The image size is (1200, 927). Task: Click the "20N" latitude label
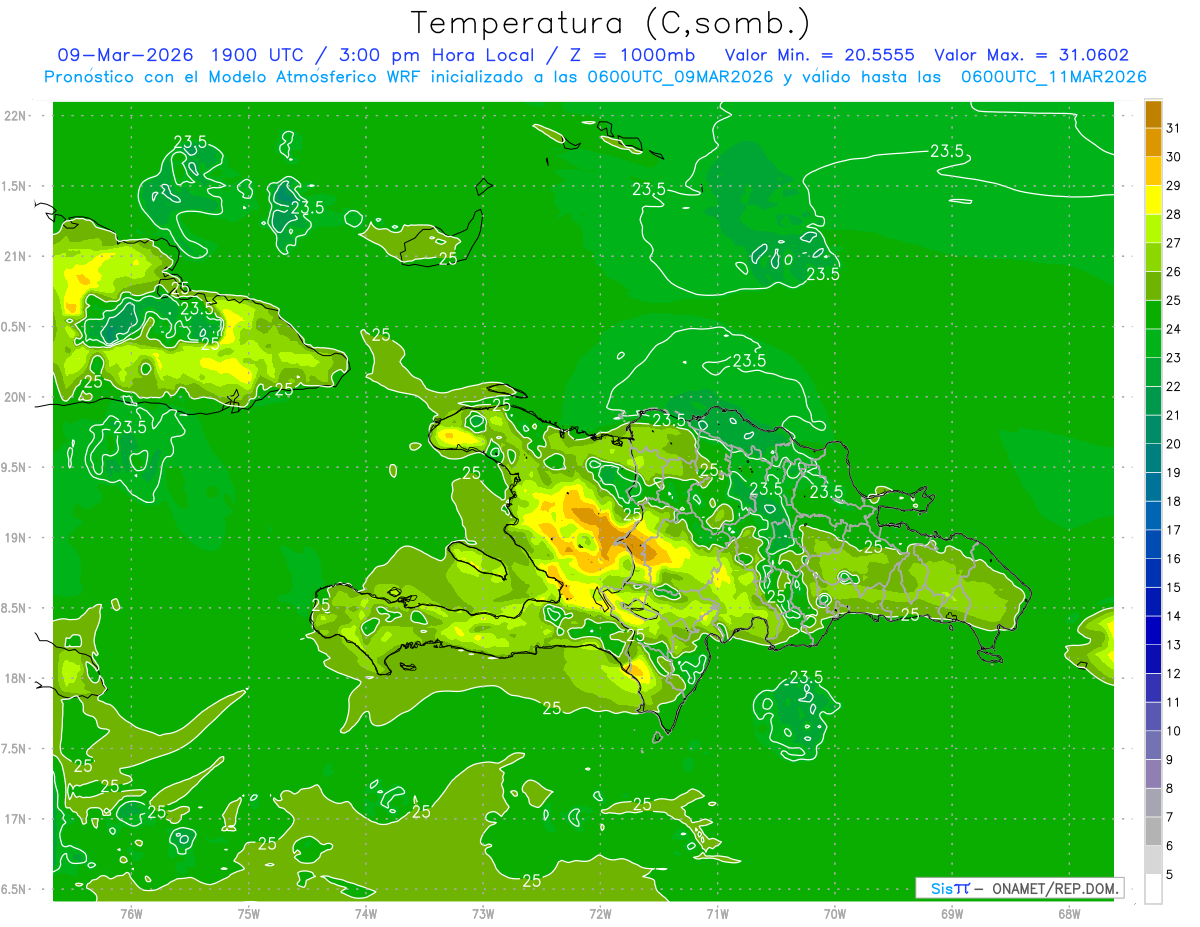[16, 397]
